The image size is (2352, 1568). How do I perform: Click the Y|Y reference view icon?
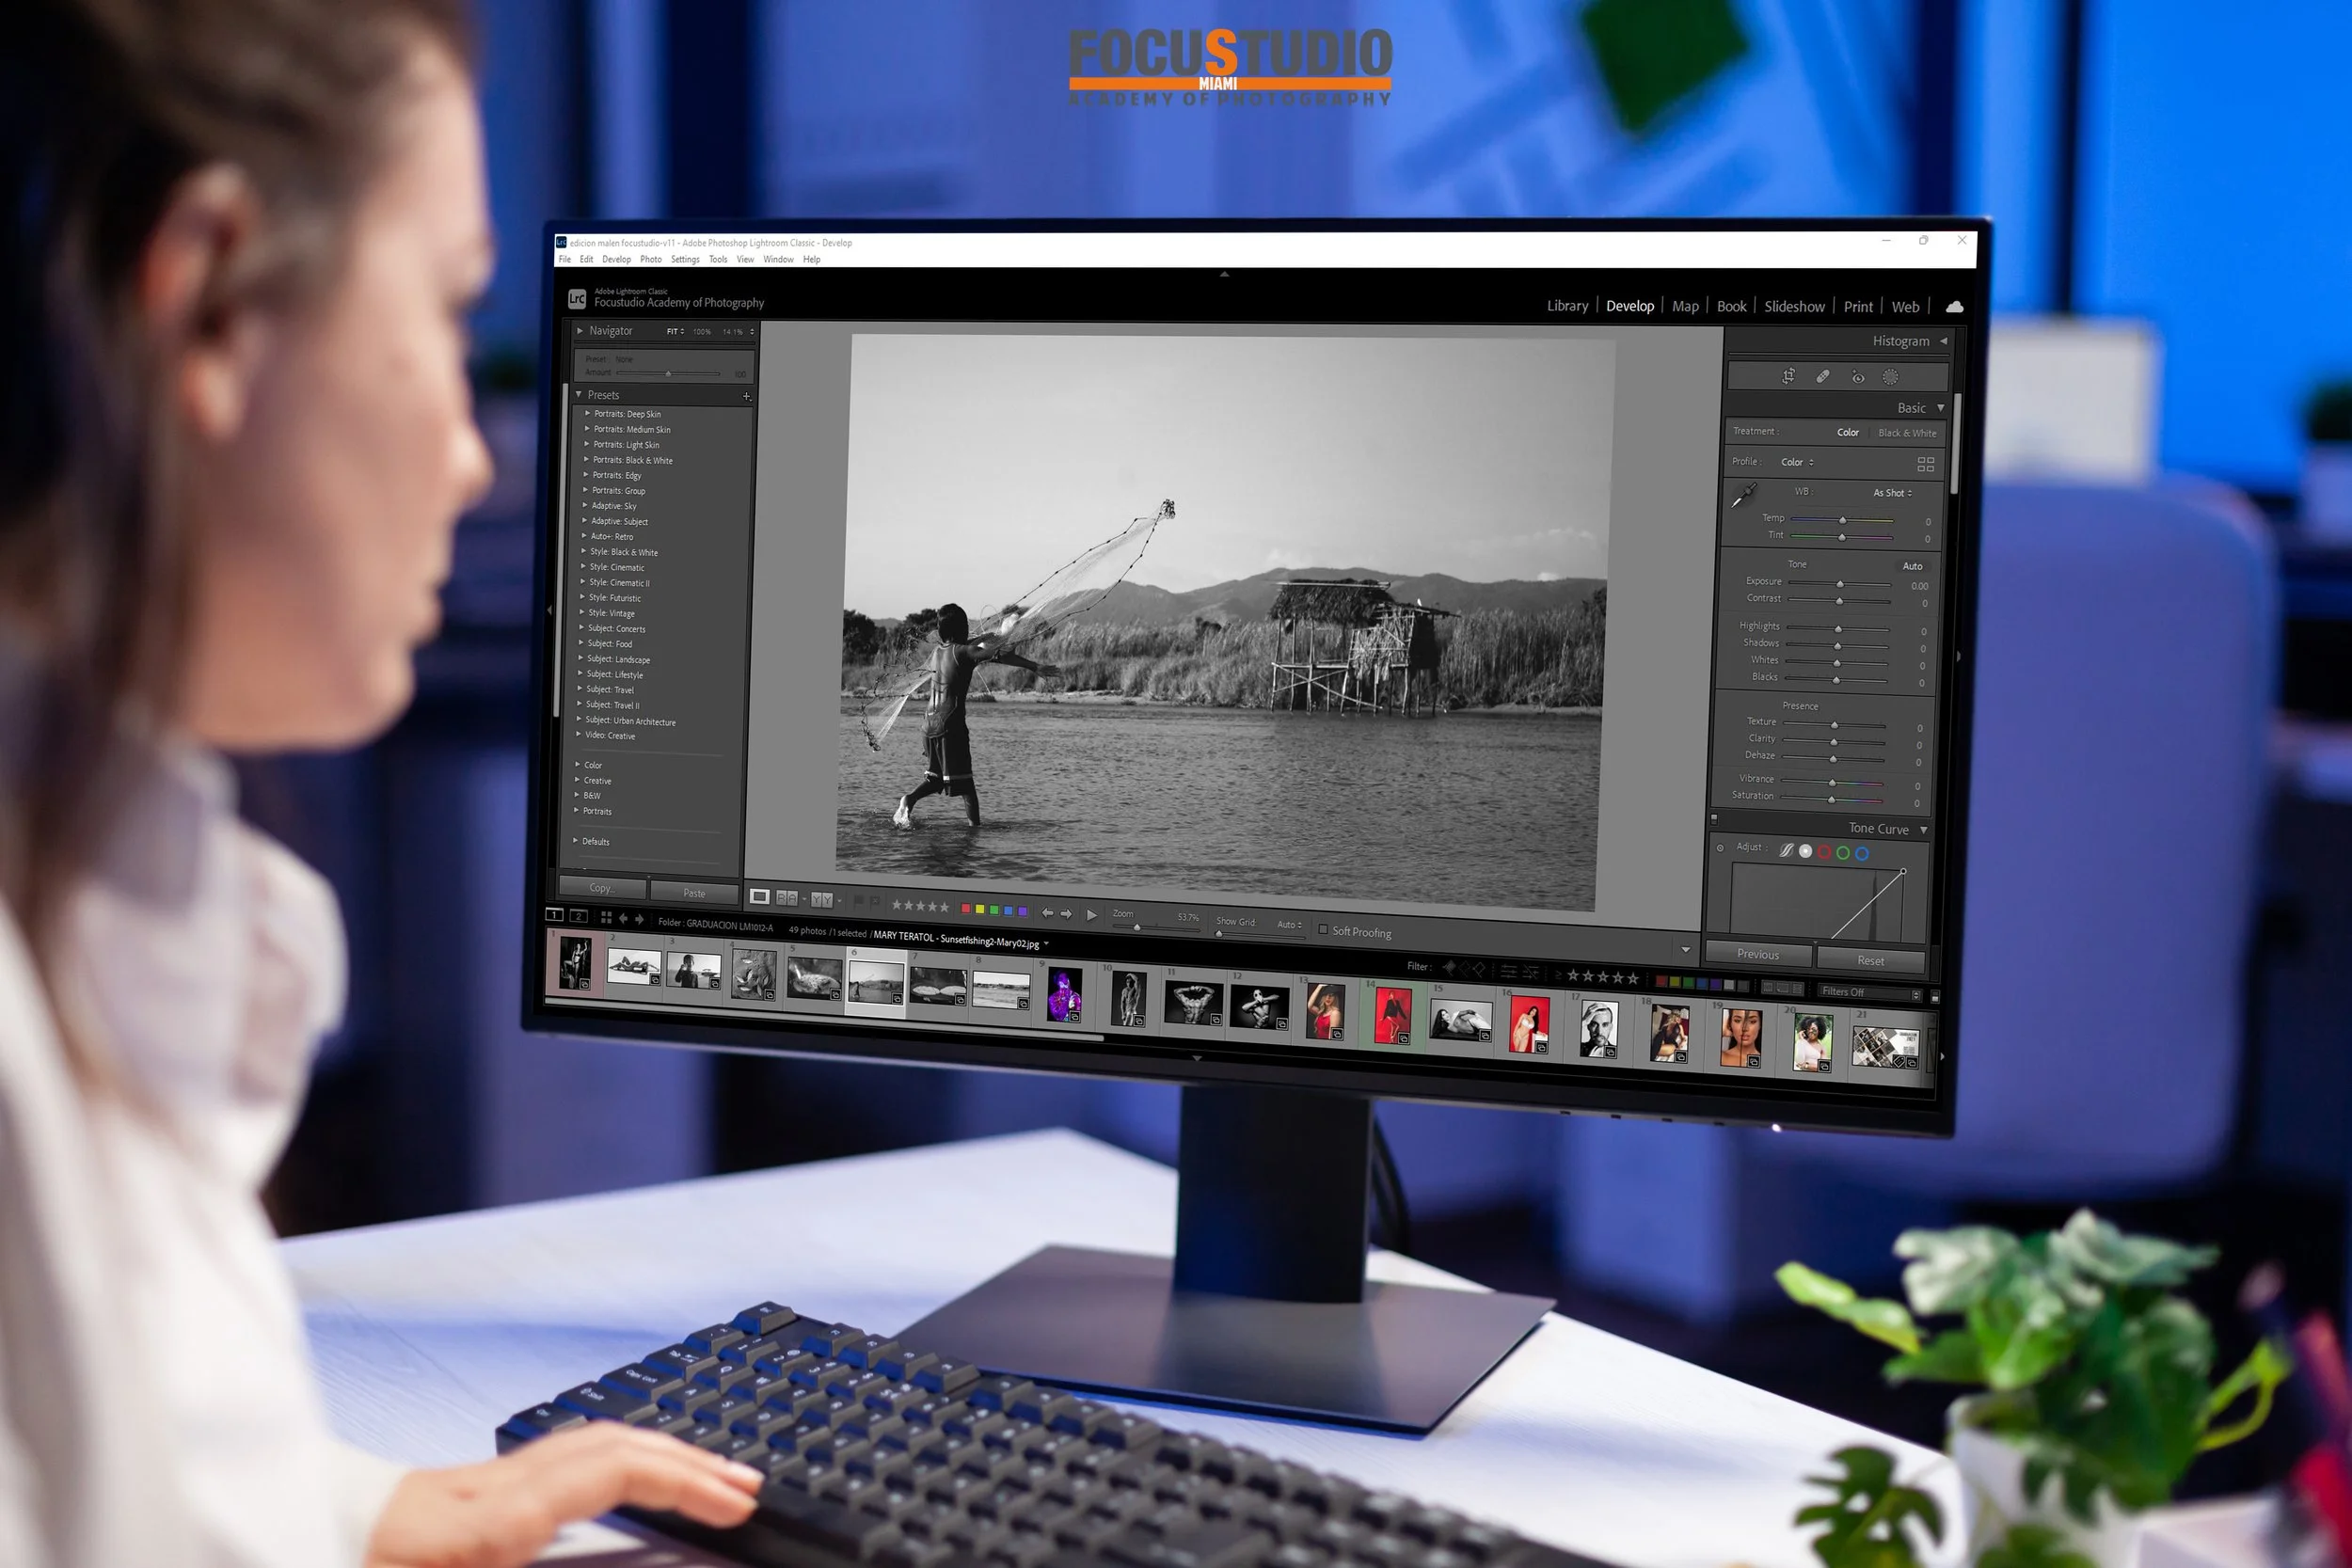pos(821,900)
